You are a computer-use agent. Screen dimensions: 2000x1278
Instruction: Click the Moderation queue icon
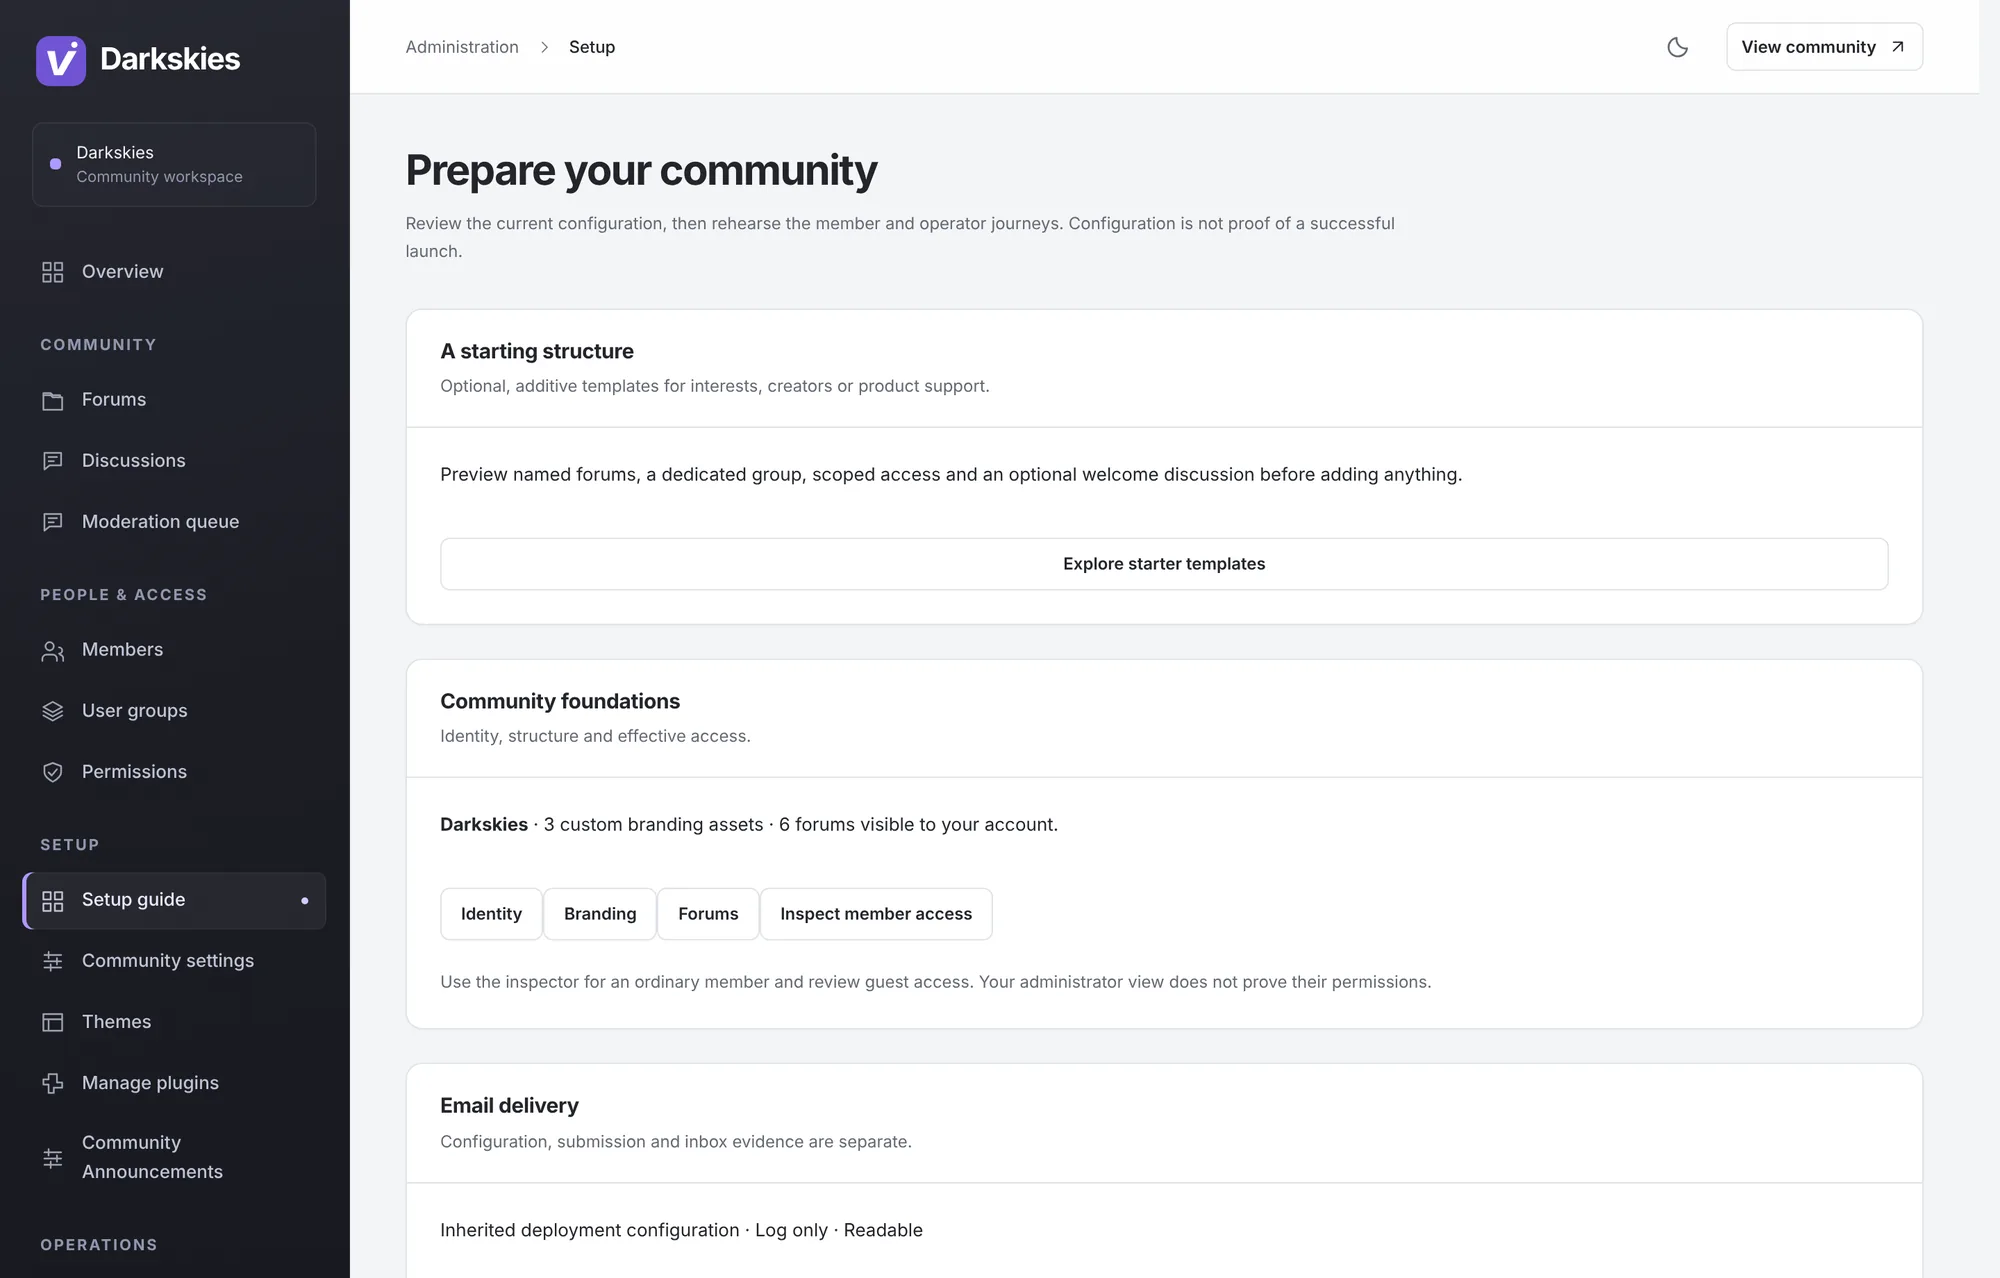53,522
